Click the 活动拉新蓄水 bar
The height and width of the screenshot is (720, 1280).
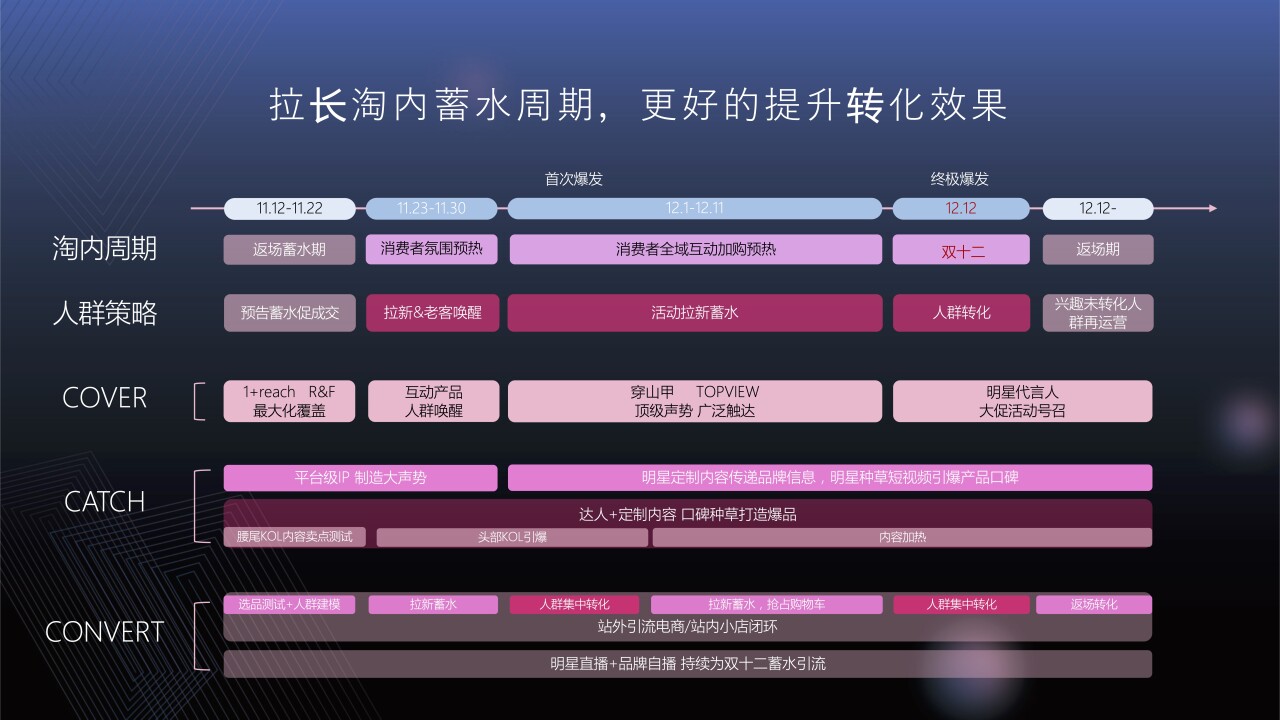tap(695, 313)
